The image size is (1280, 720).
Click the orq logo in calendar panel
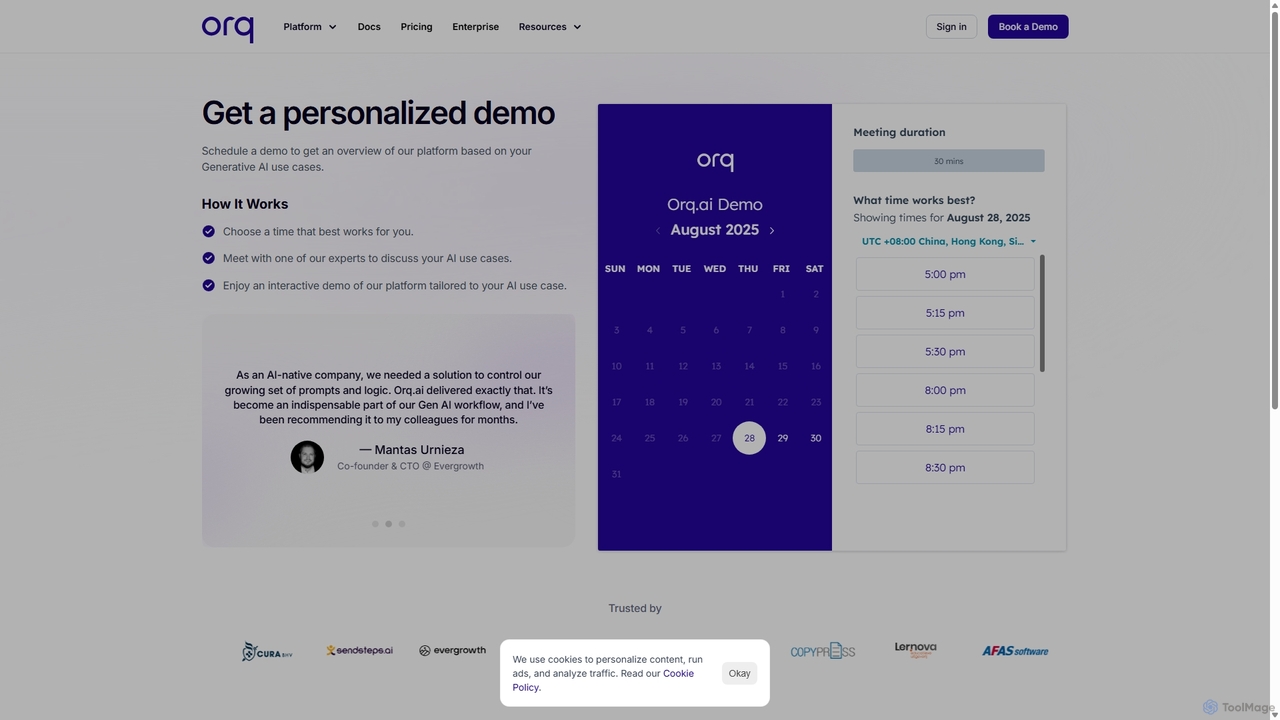(715, 160)
